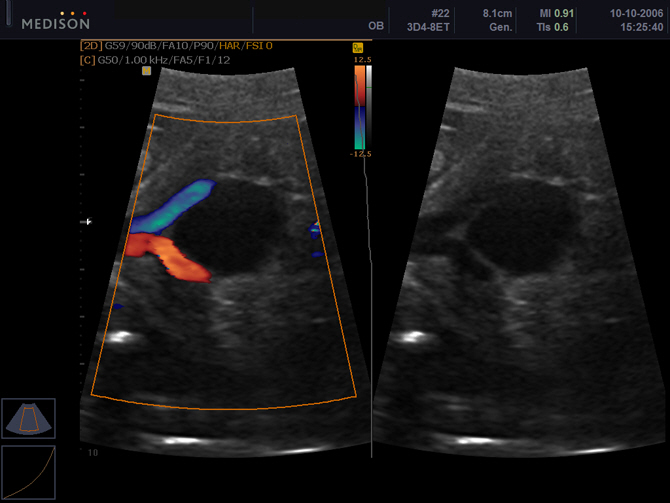This screenshot has width=670, height=503.
Task: Click the HAR harmonic setting text
Action: point(230,46)
